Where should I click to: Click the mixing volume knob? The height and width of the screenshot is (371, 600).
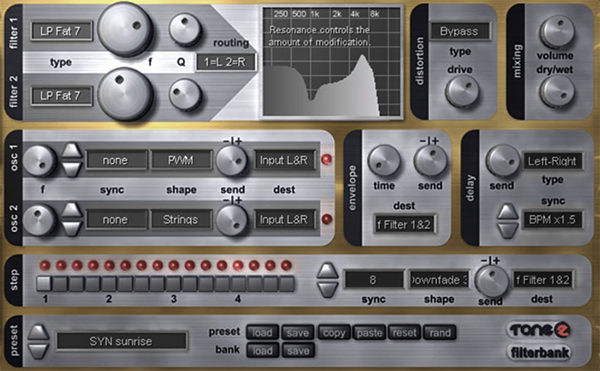click(x=556, y=32)
